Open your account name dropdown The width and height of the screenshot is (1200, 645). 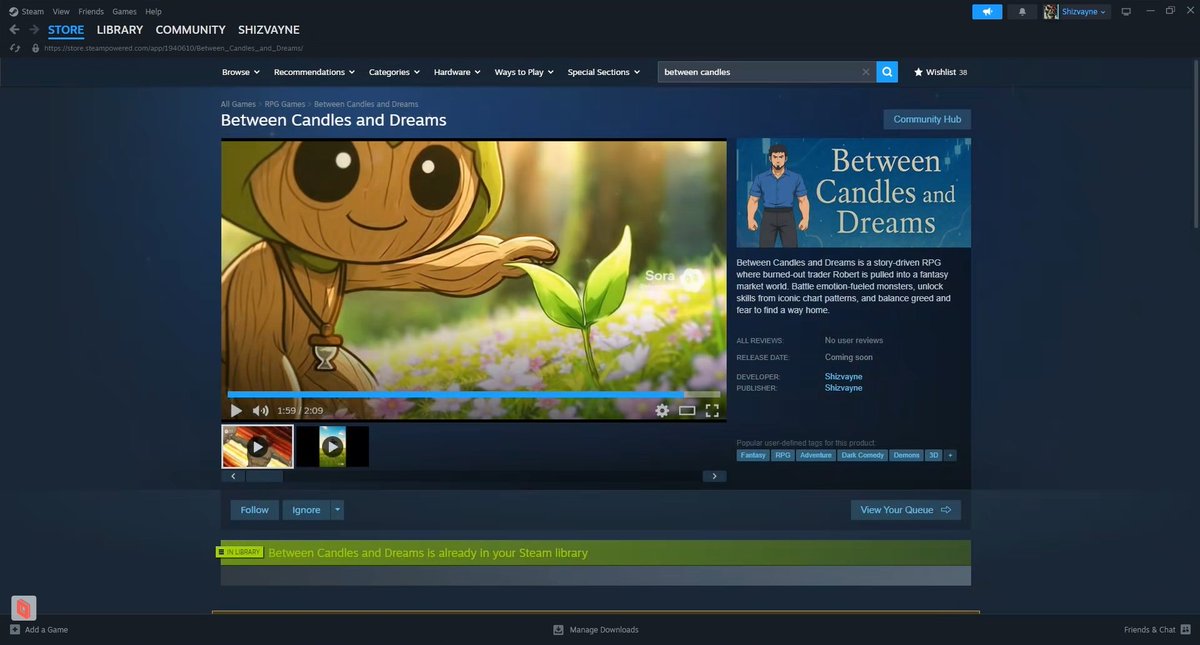[1075, 12]
